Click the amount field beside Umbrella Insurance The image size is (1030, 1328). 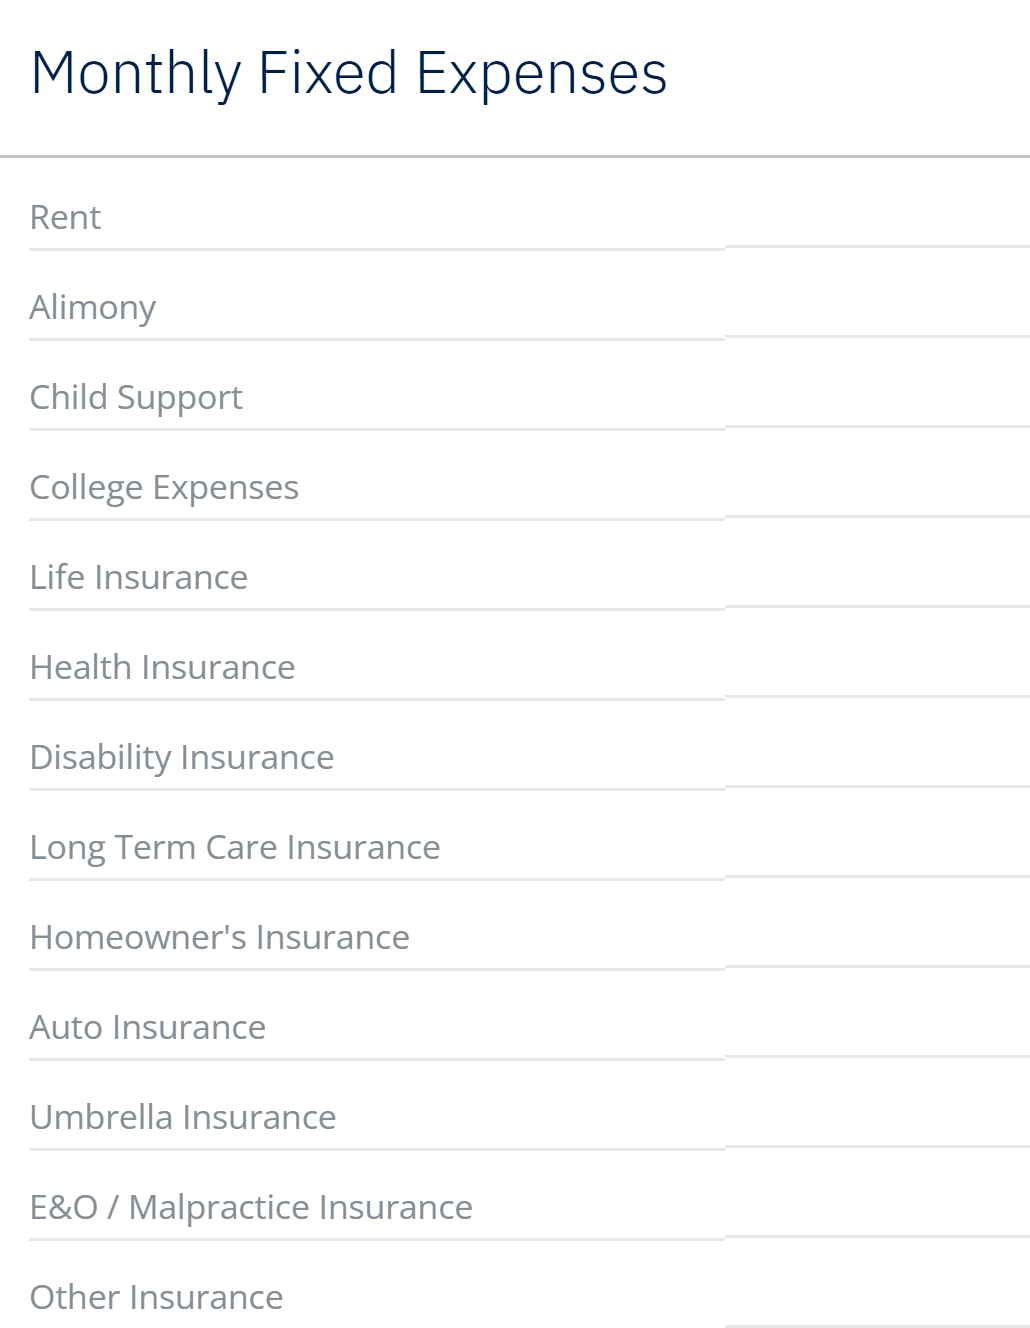876,1116
